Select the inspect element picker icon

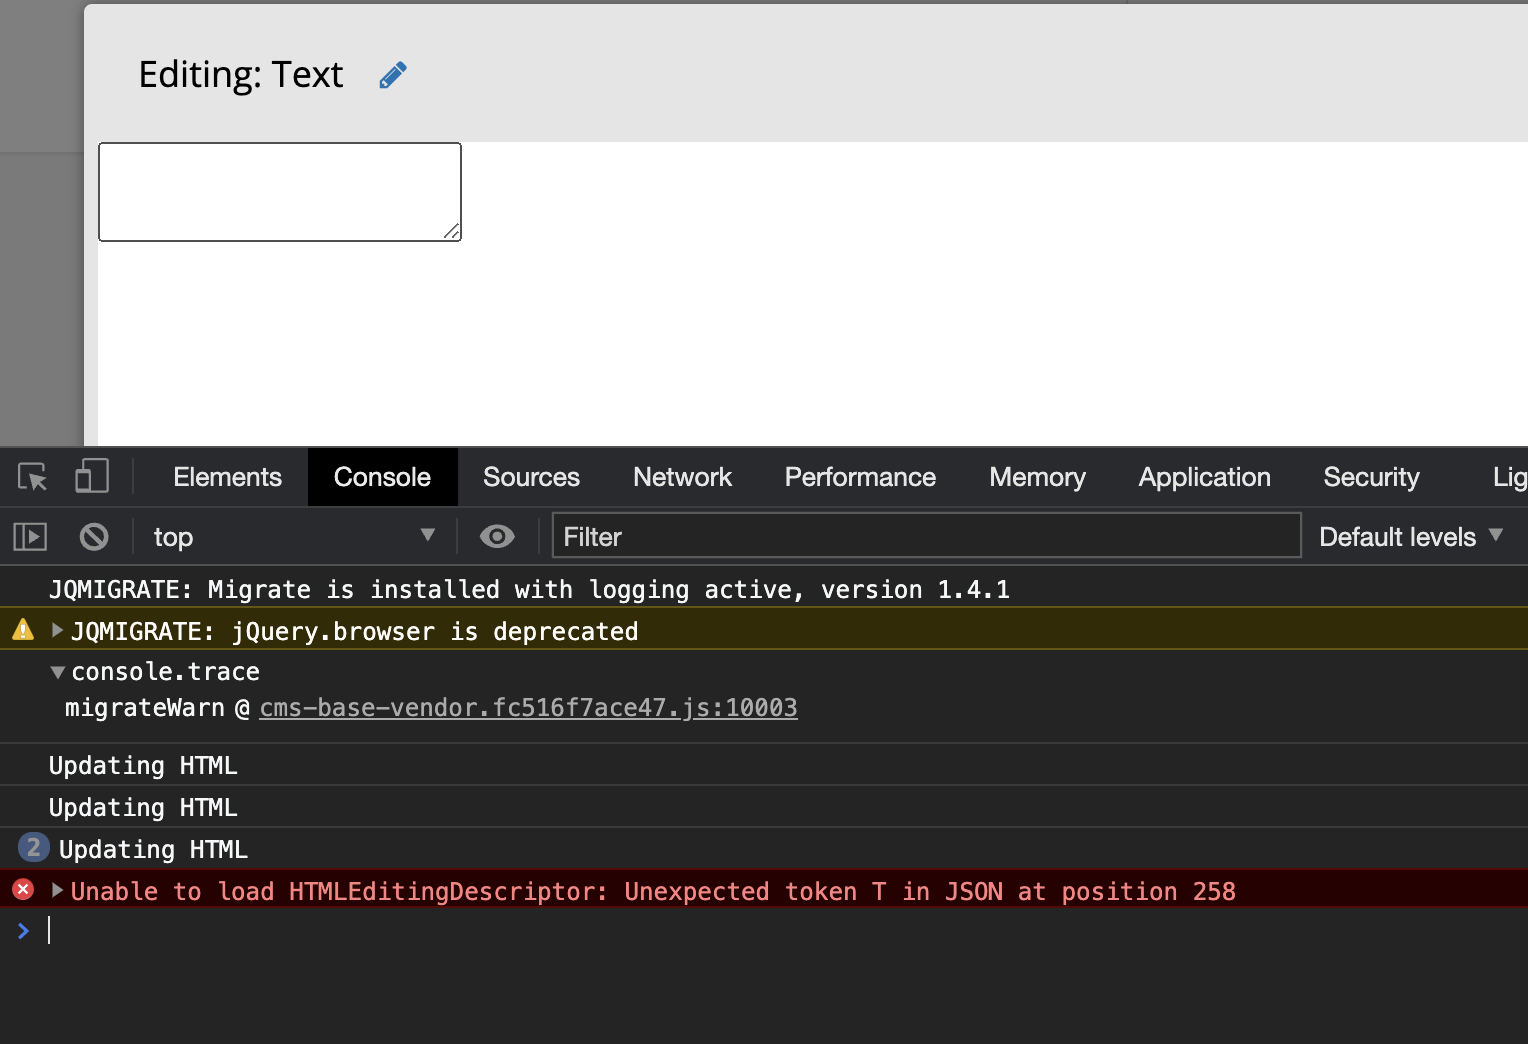click(32, 477)
